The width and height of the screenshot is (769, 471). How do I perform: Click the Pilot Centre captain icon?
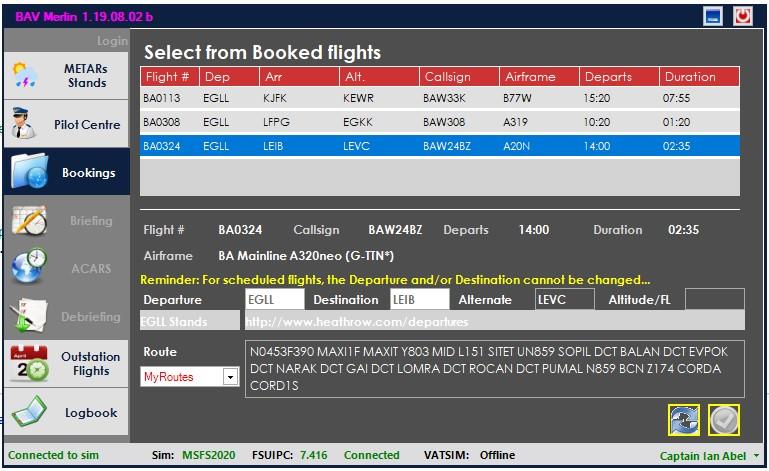coord(23,124)
